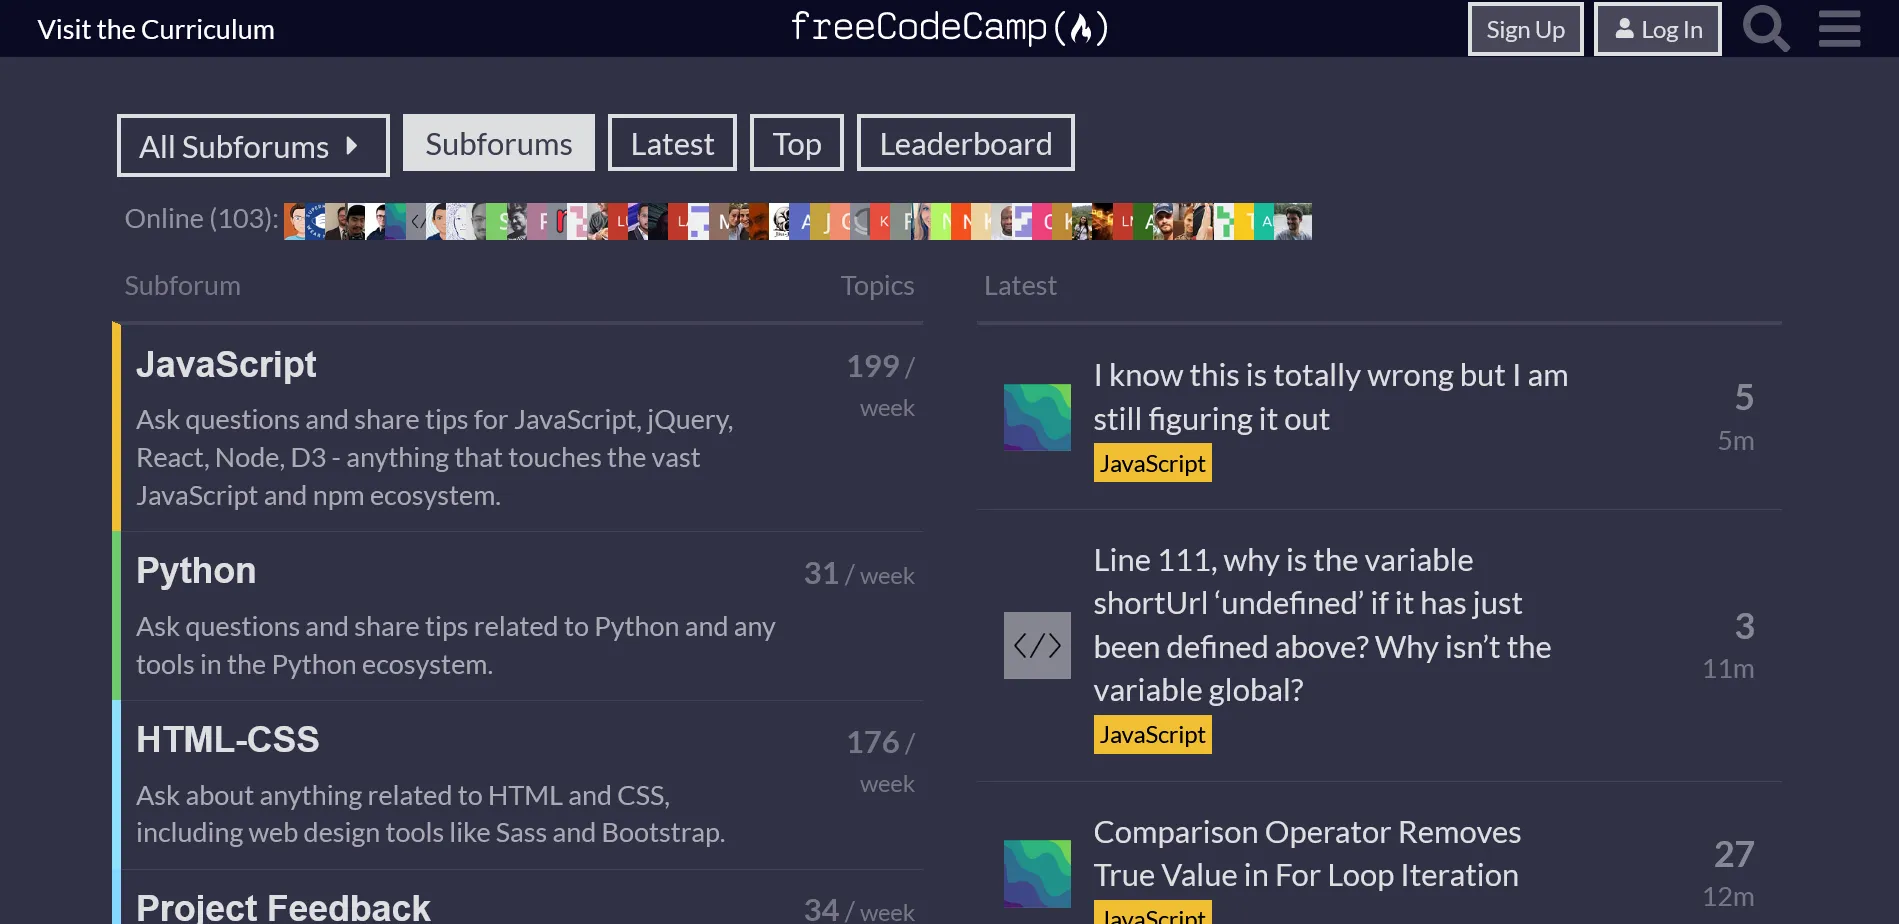Click the '12m' timestamp
The image size is (1899, 924).
click(x=1728, y=896)
